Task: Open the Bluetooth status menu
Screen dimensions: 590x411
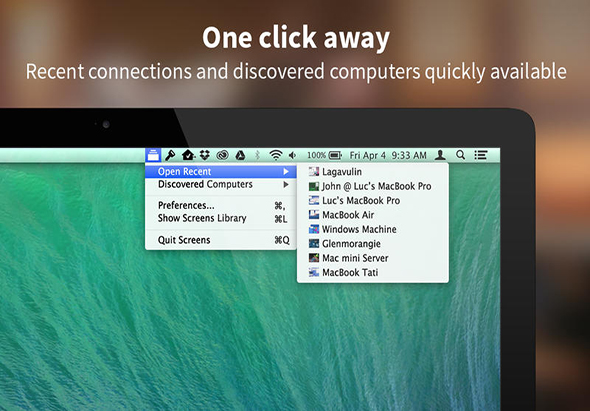Action: click(258, 155)
